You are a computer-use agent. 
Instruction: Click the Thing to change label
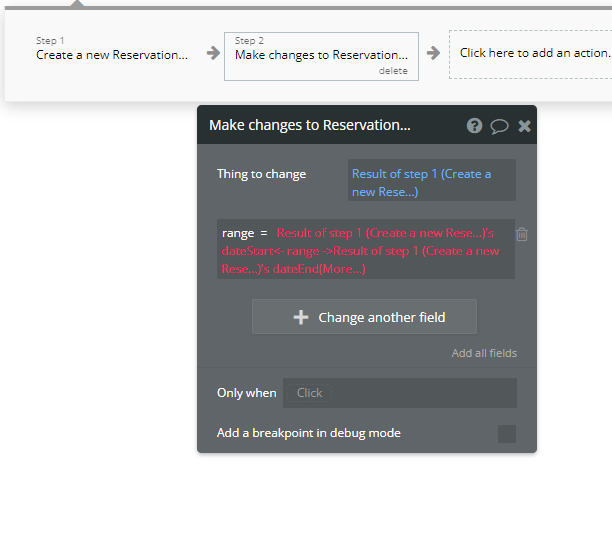261,174
